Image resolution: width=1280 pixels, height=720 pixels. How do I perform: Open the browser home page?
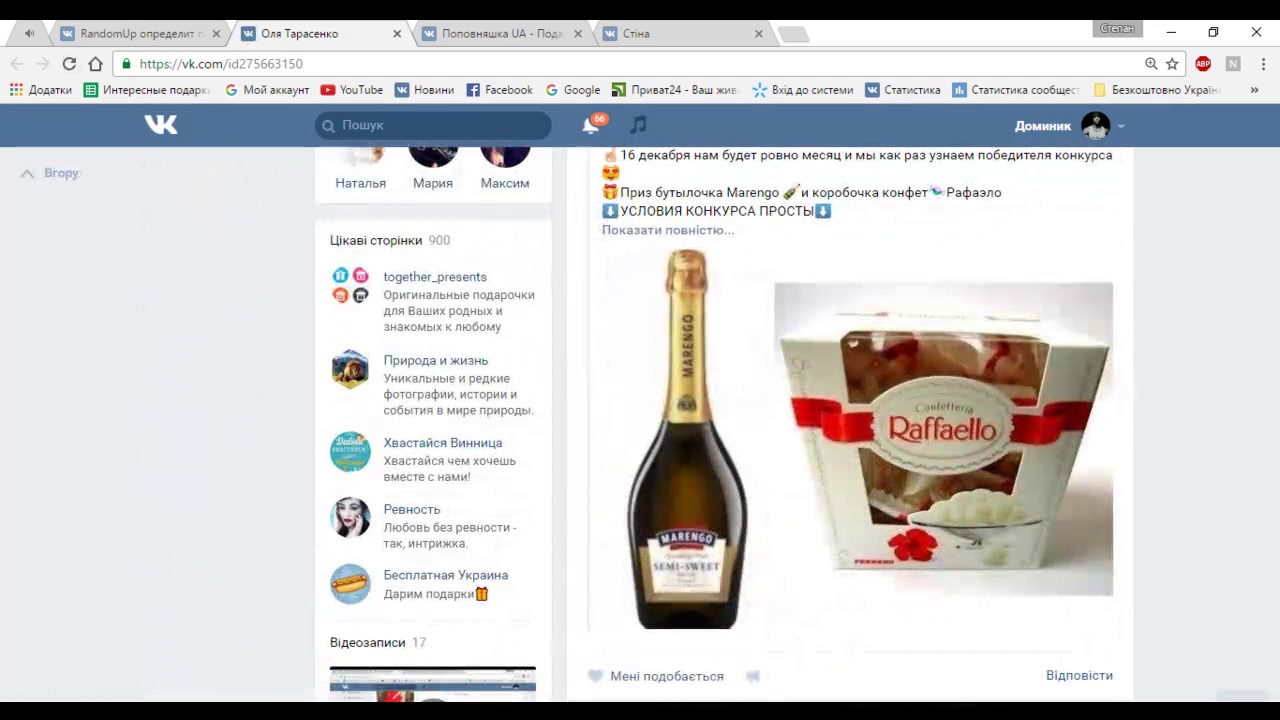click(95, 64)
